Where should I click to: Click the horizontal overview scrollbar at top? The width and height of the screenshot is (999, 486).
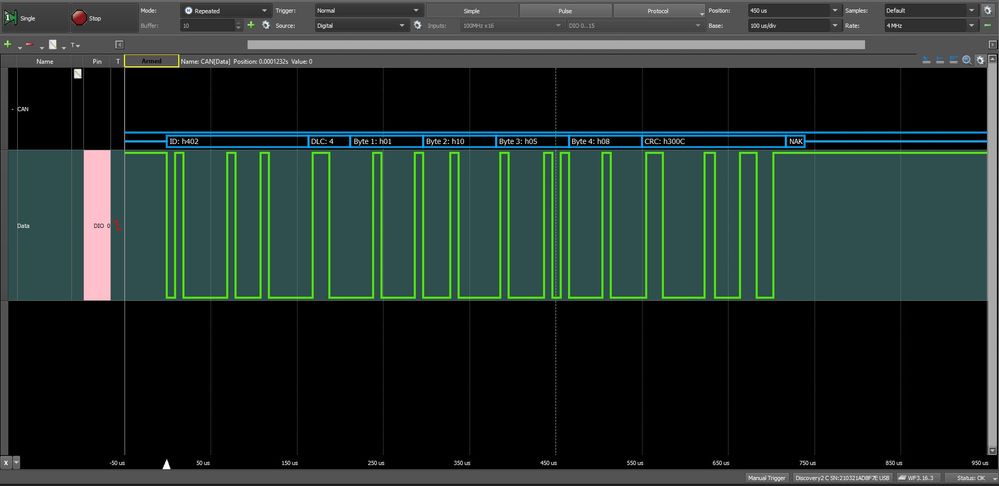tap(556, 45)
